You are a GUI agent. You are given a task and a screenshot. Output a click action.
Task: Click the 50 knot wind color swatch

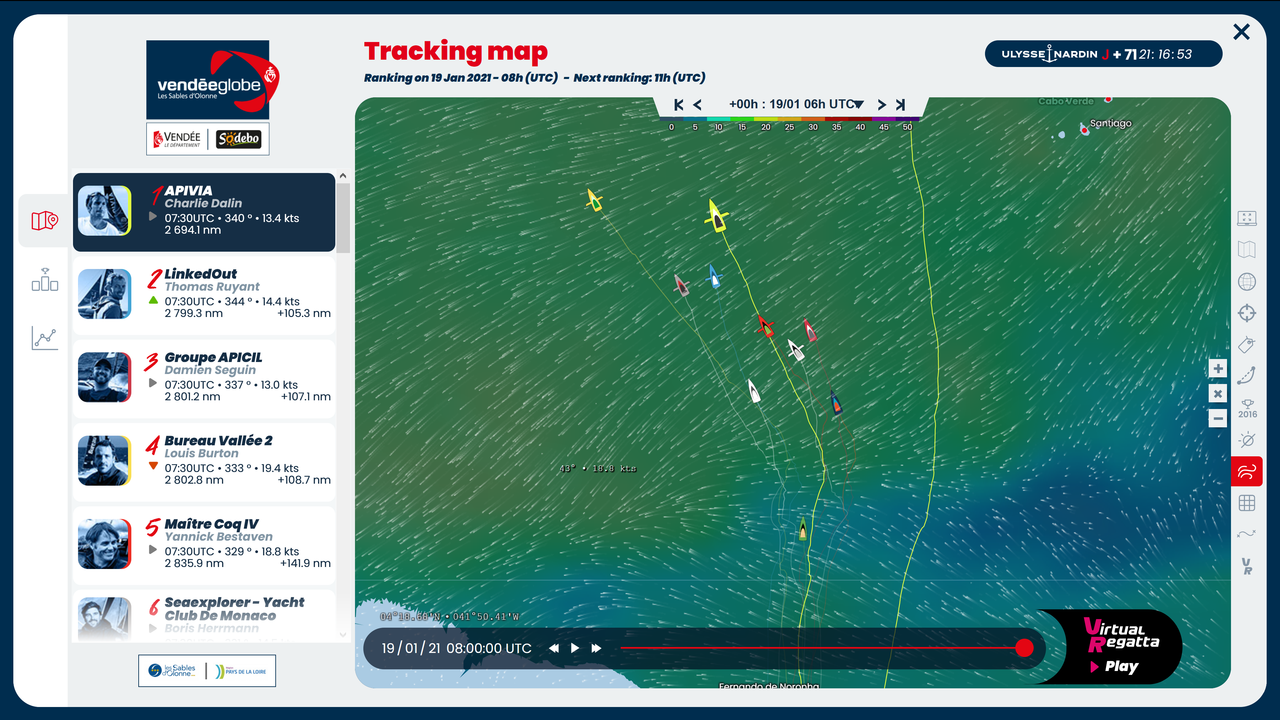[x=907, y=119]
